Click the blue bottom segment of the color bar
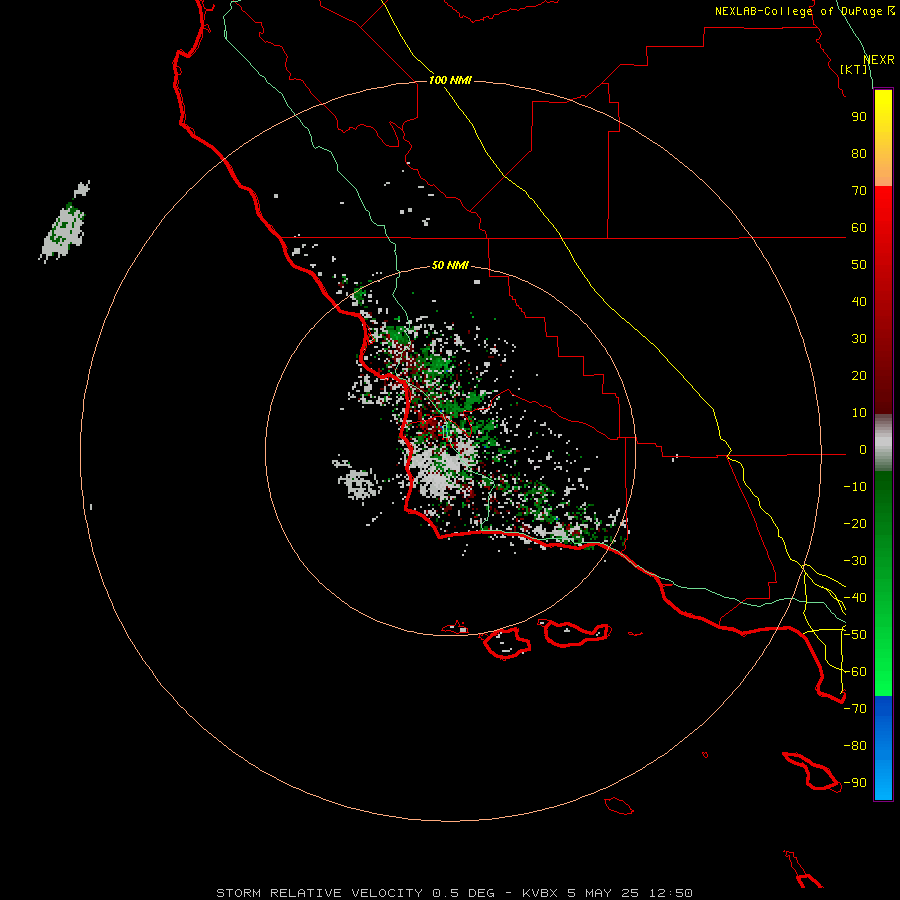The image size is (900, 900). point(883,748)
